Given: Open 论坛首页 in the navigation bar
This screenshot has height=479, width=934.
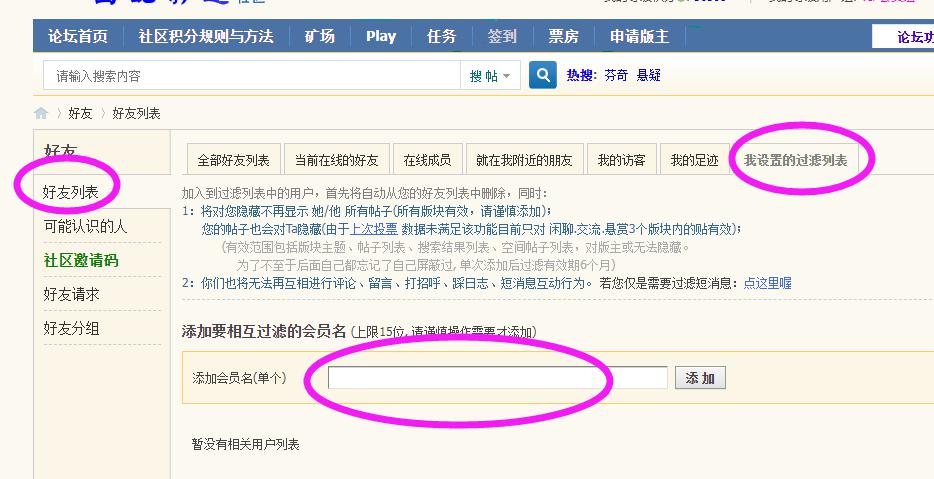Looking at the screenshot, I should coord(77,36).
